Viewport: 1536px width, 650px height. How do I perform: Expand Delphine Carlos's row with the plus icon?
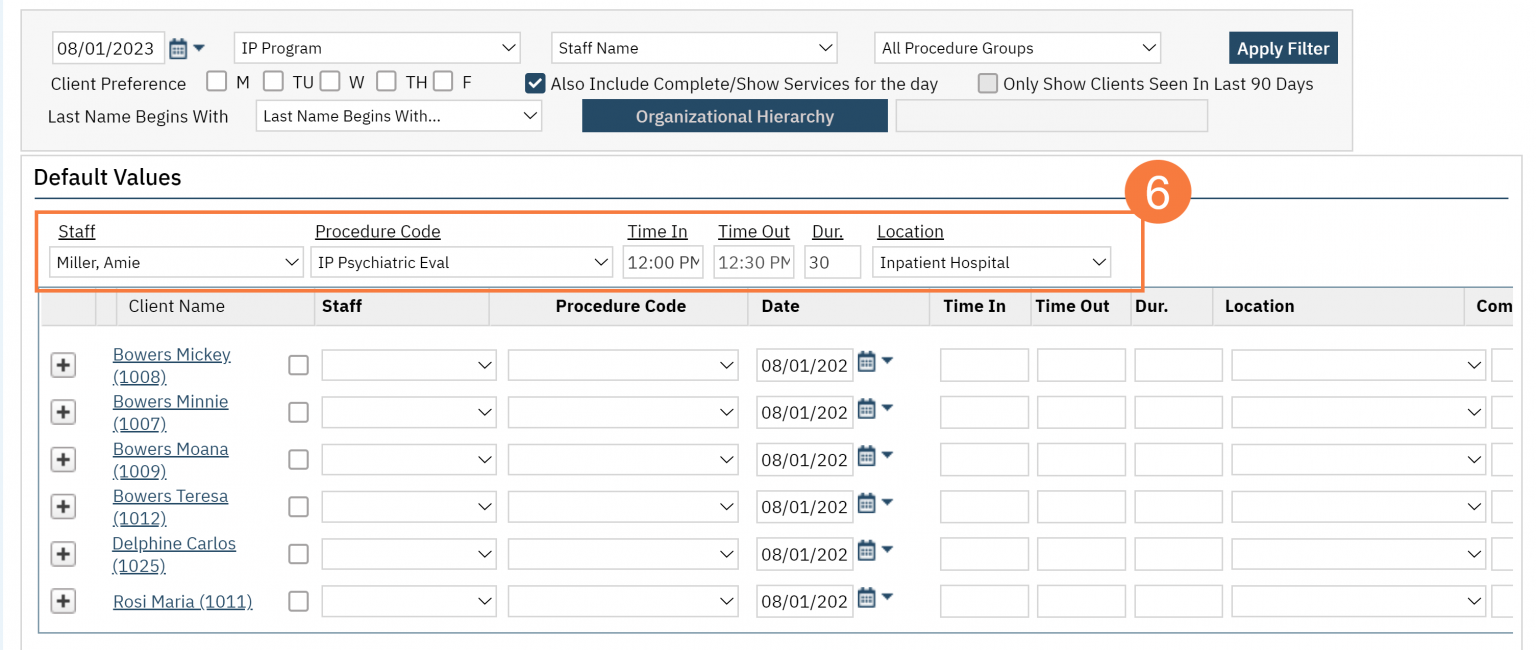(x=63, y=553)
